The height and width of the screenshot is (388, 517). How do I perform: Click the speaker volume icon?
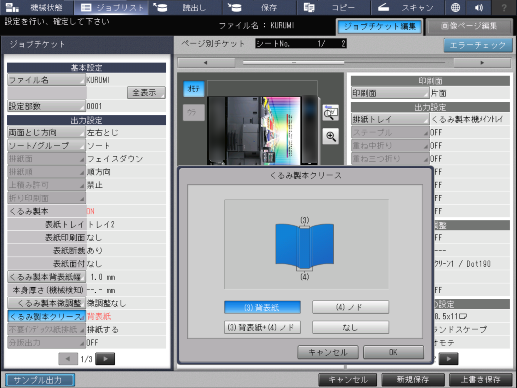click(479, 7)
